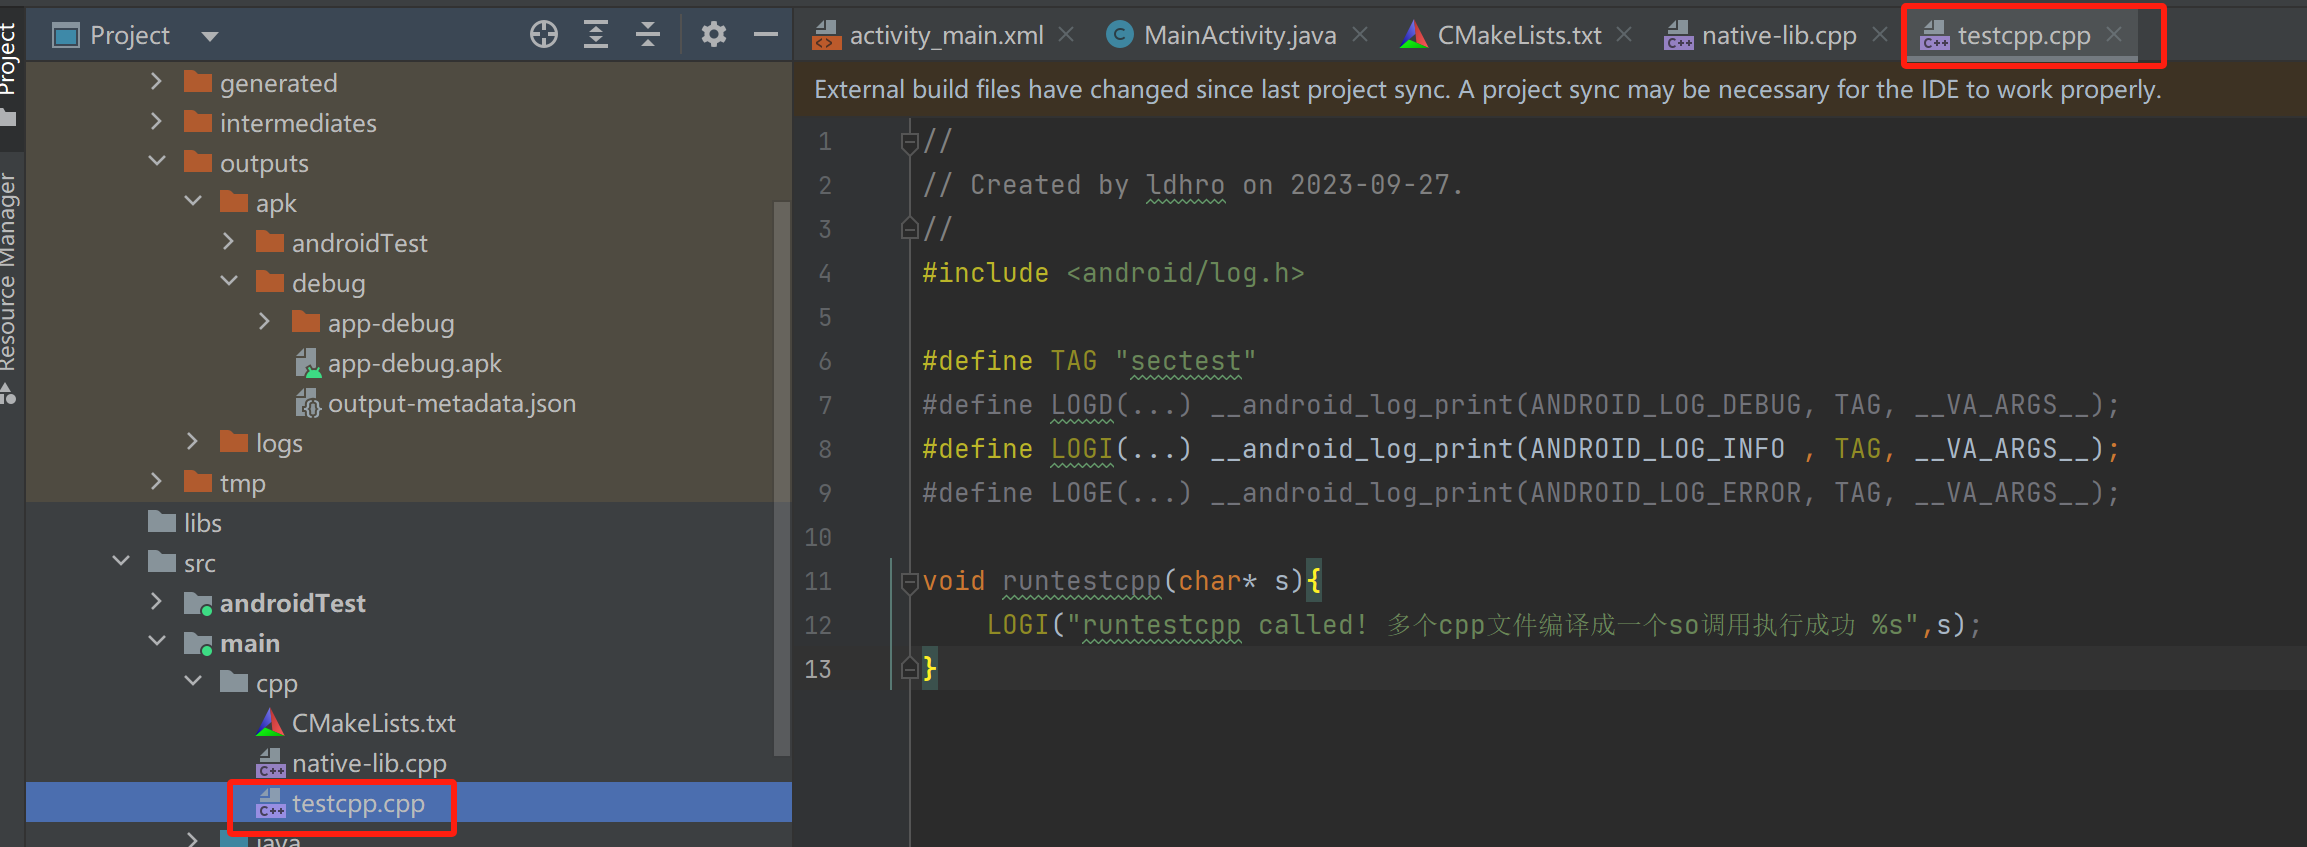Click the project sync notification banner text

pyautogui.click(x=1487, y=89)
